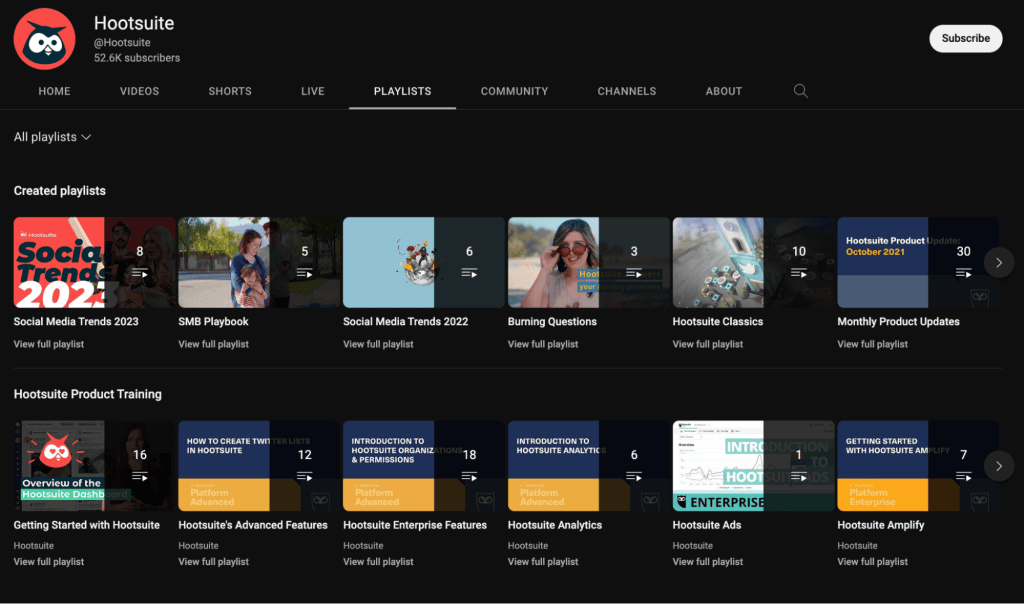The image size is (1024, 604).
Task: Switch to the LIVE tab
Action: pyautogui.click(x=313, y=91)
